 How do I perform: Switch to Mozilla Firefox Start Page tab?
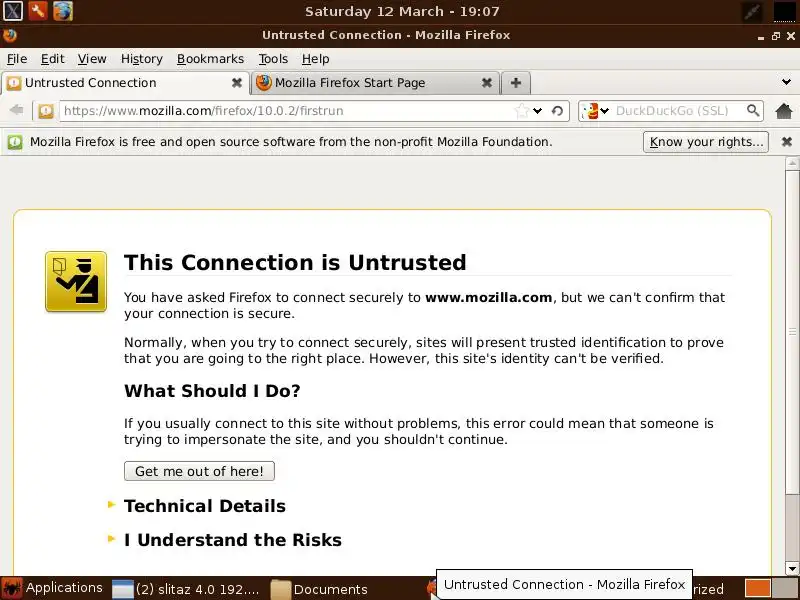375,83
